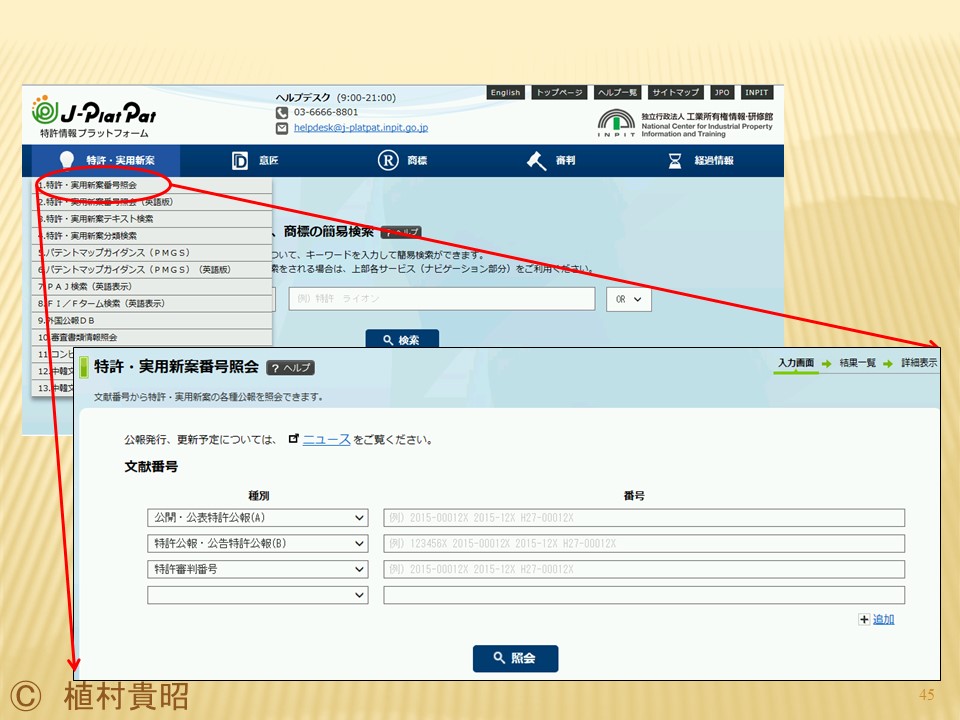Screen dimensions: 960x720
Task: Select 1.特許・実用新案番号照会 menu item
Action: (152, 185)
